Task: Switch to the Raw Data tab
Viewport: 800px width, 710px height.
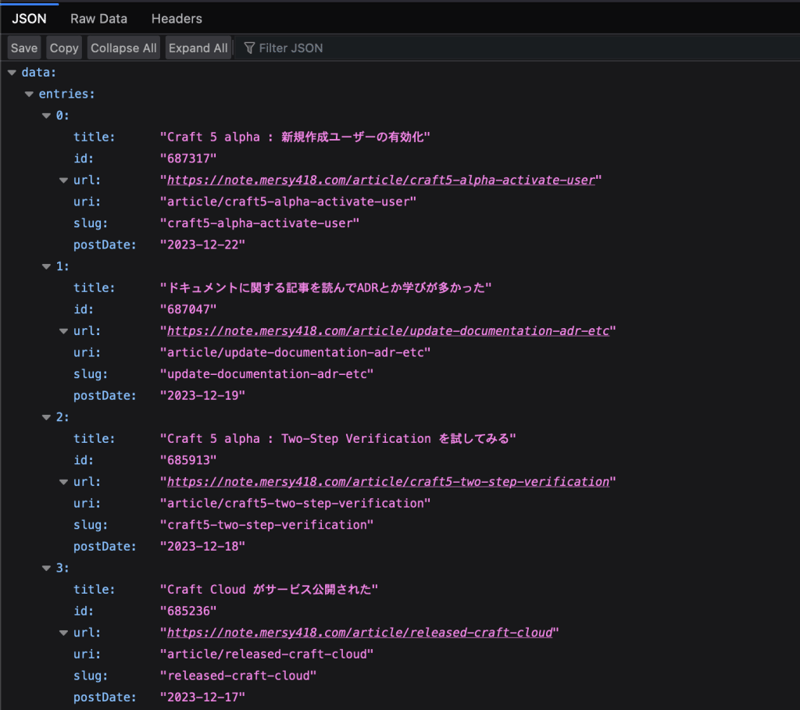Action: (x=98, y=18)
